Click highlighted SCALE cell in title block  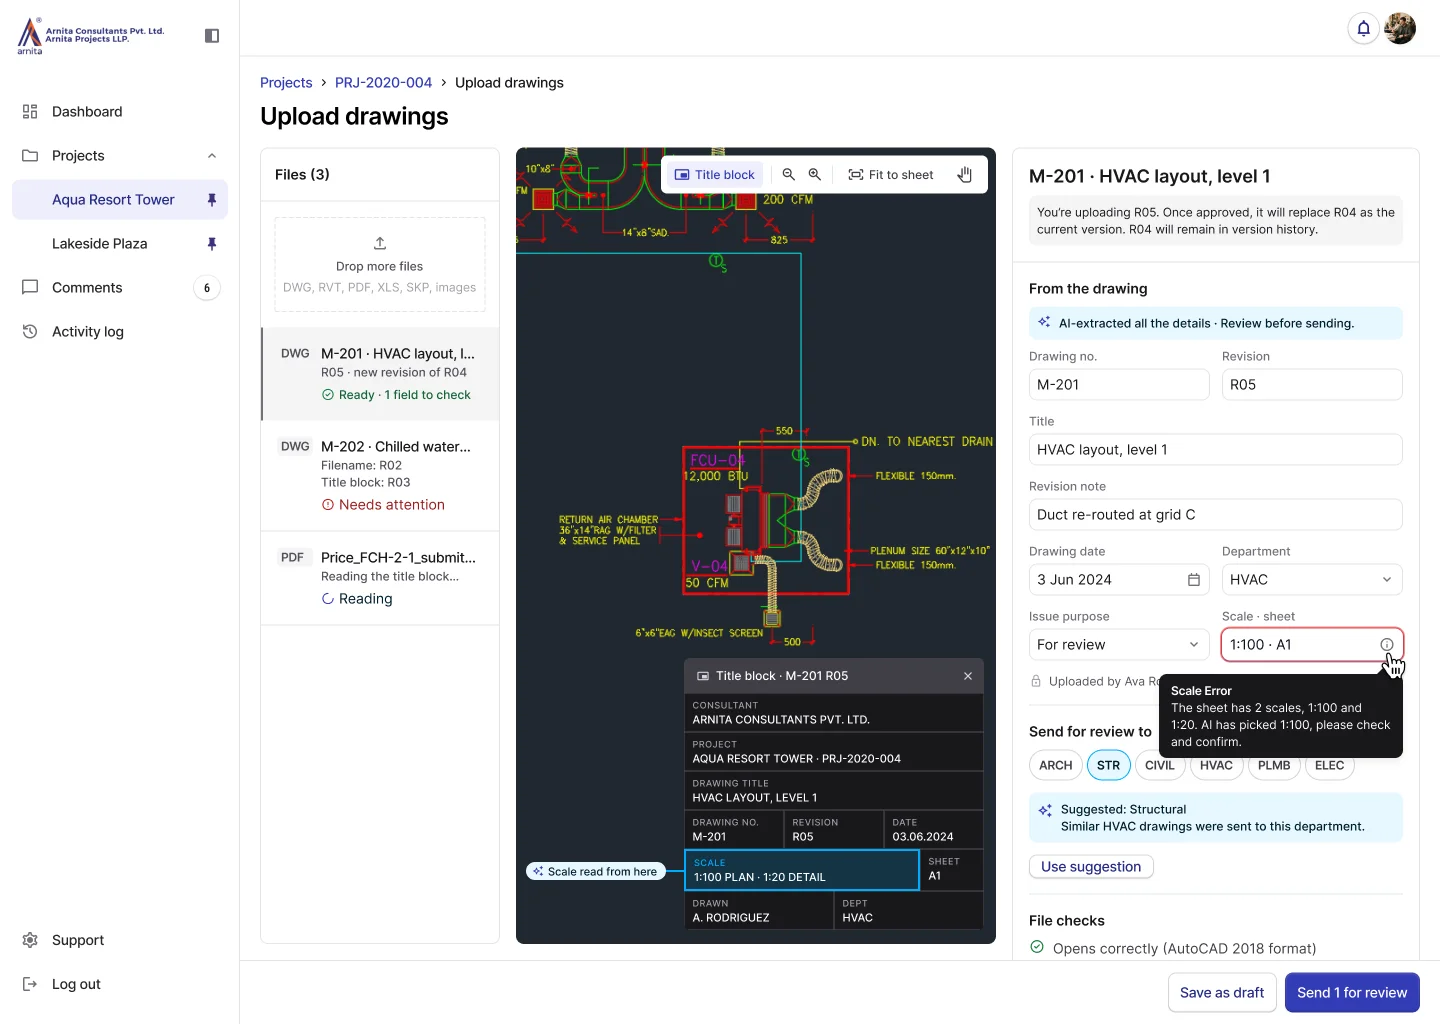[802, 870]
